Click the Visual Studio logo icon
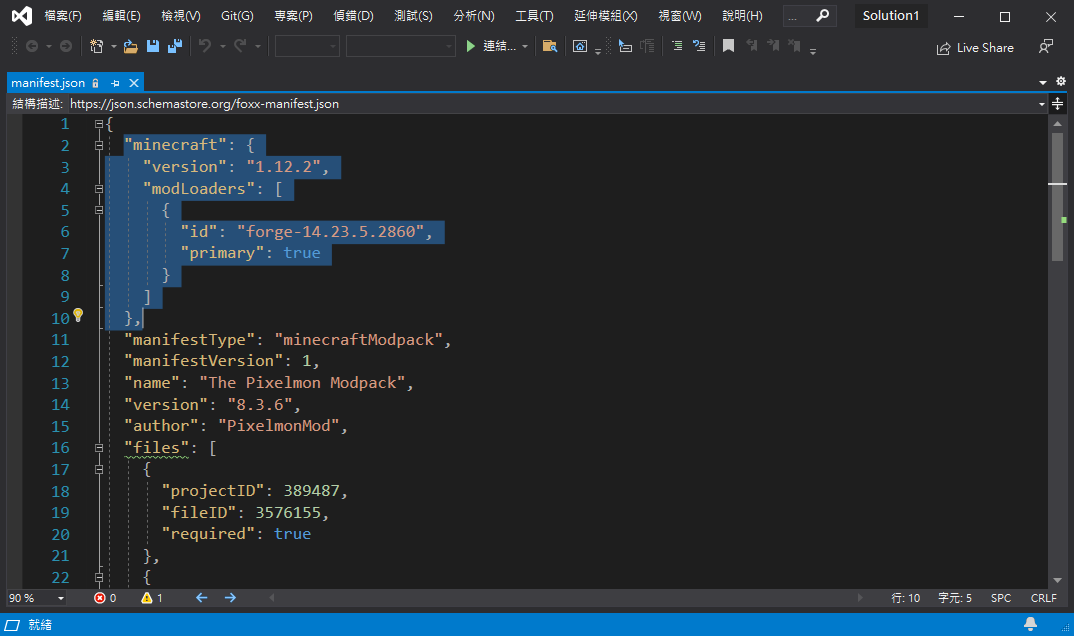Screen dimensions: 1074x636 pyautogui.click(x=22, y=16)
